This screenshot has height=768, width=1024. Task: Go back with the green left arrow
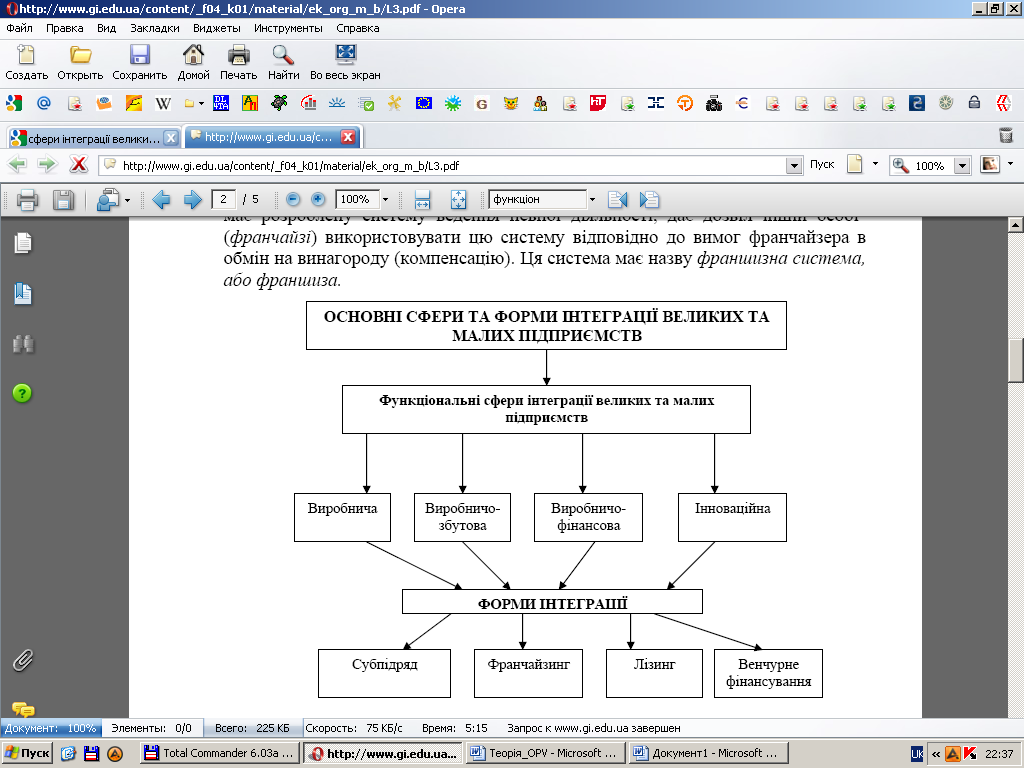pyautogui.click(x=16, y=164)
